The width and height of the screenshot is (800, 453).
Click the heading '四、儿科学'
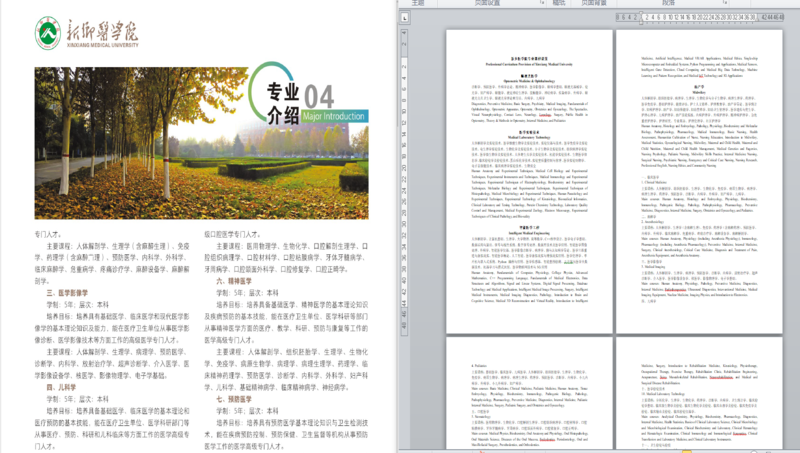(61, 387)
